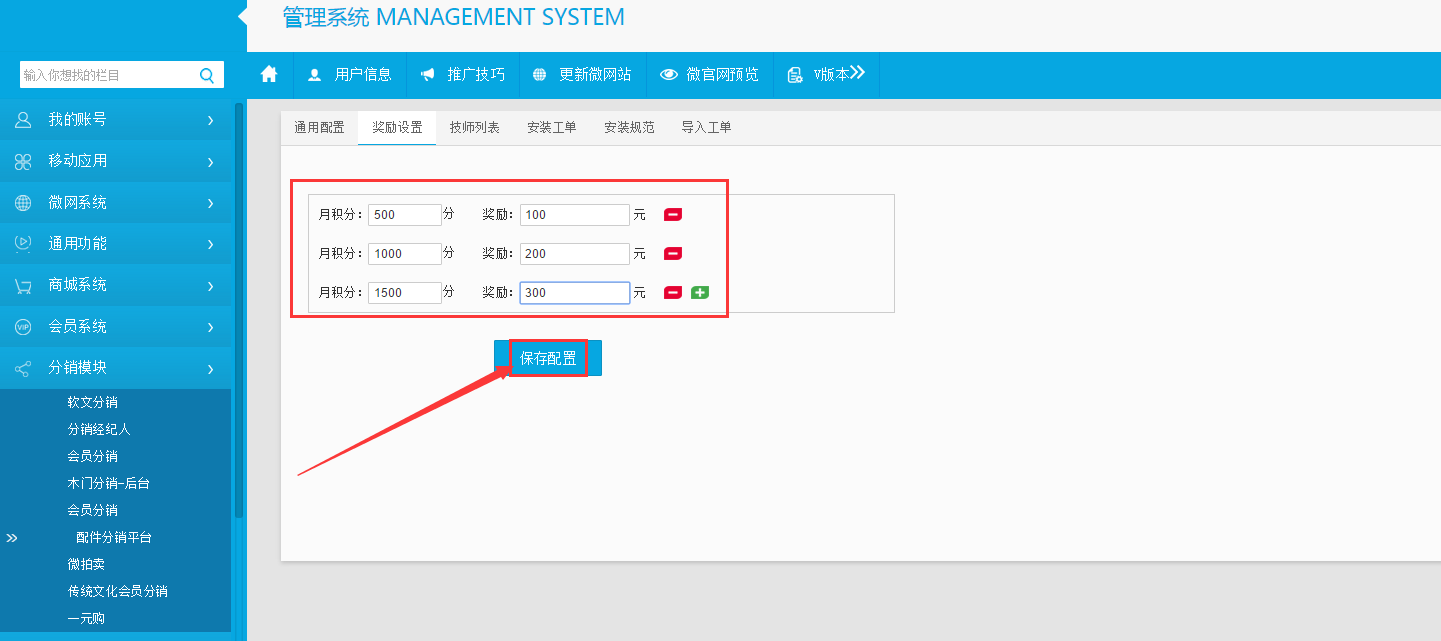
Task: Open 传统文化会员分销 in the sidebar
Action: (x=118, y=591)
